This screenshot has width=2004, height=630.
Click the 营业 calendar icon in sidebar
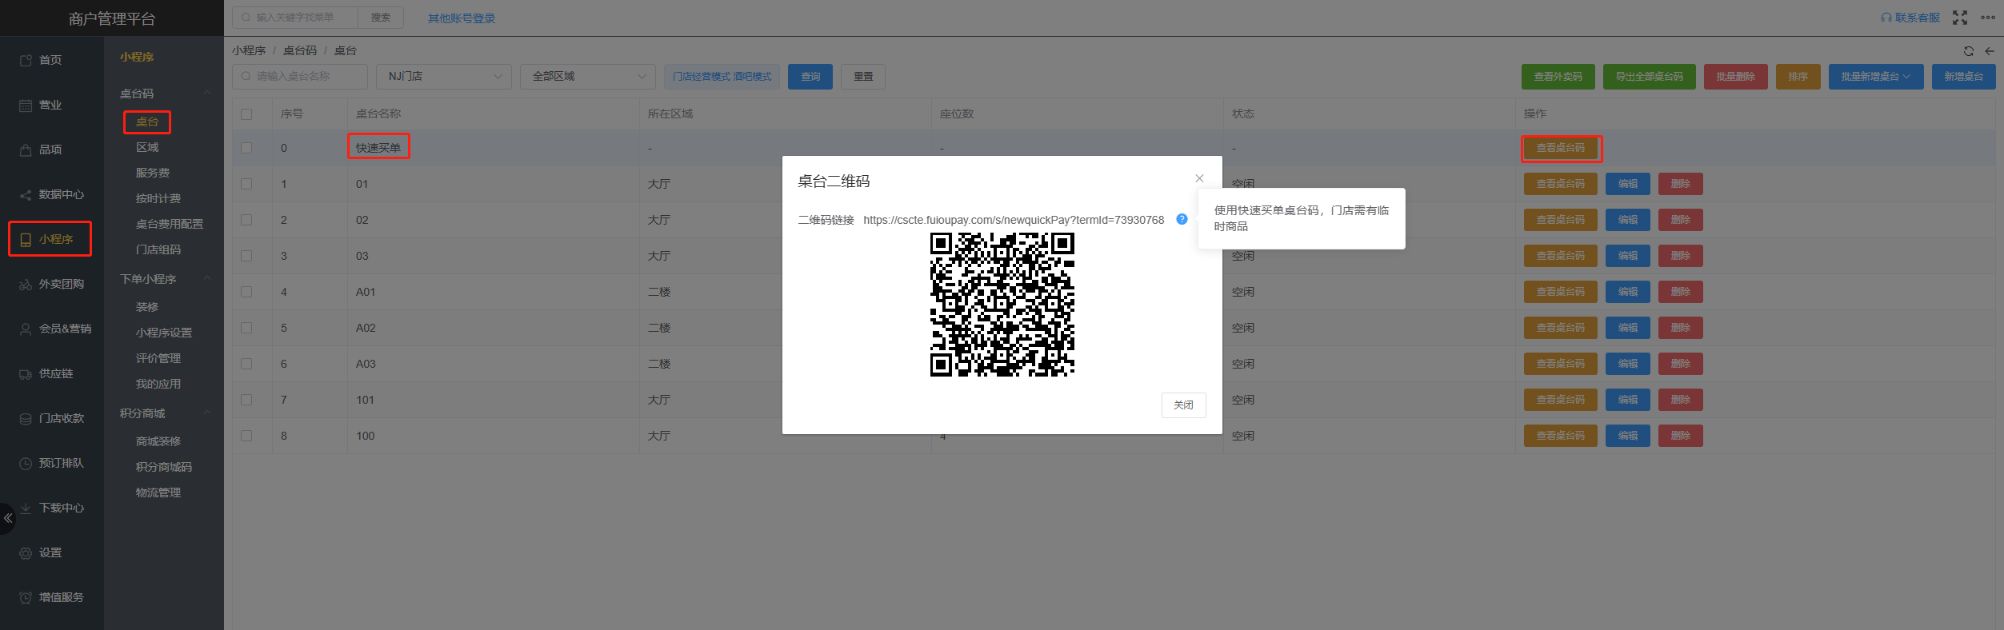26,105
